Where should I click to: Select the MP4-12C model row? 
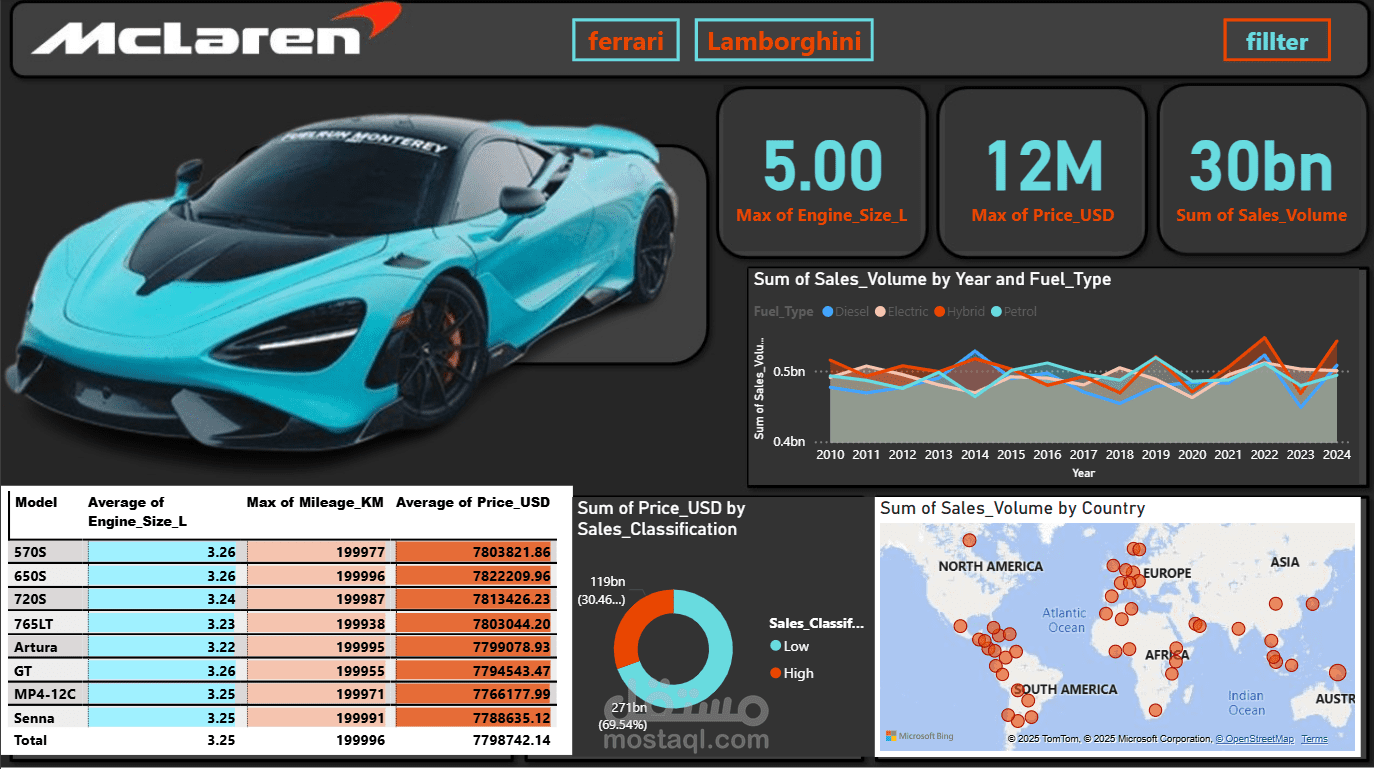[282, 694]
